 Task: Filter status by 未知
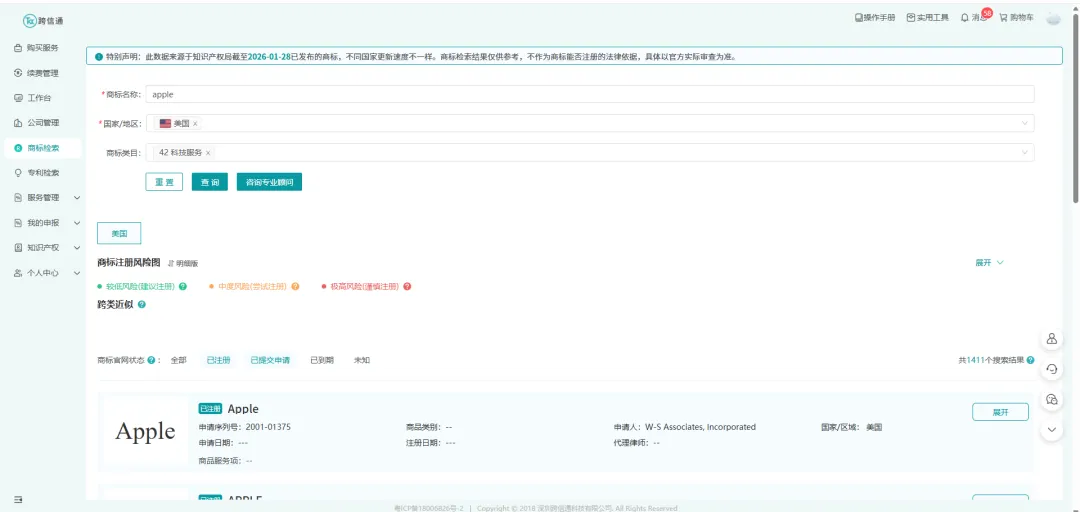362,360
